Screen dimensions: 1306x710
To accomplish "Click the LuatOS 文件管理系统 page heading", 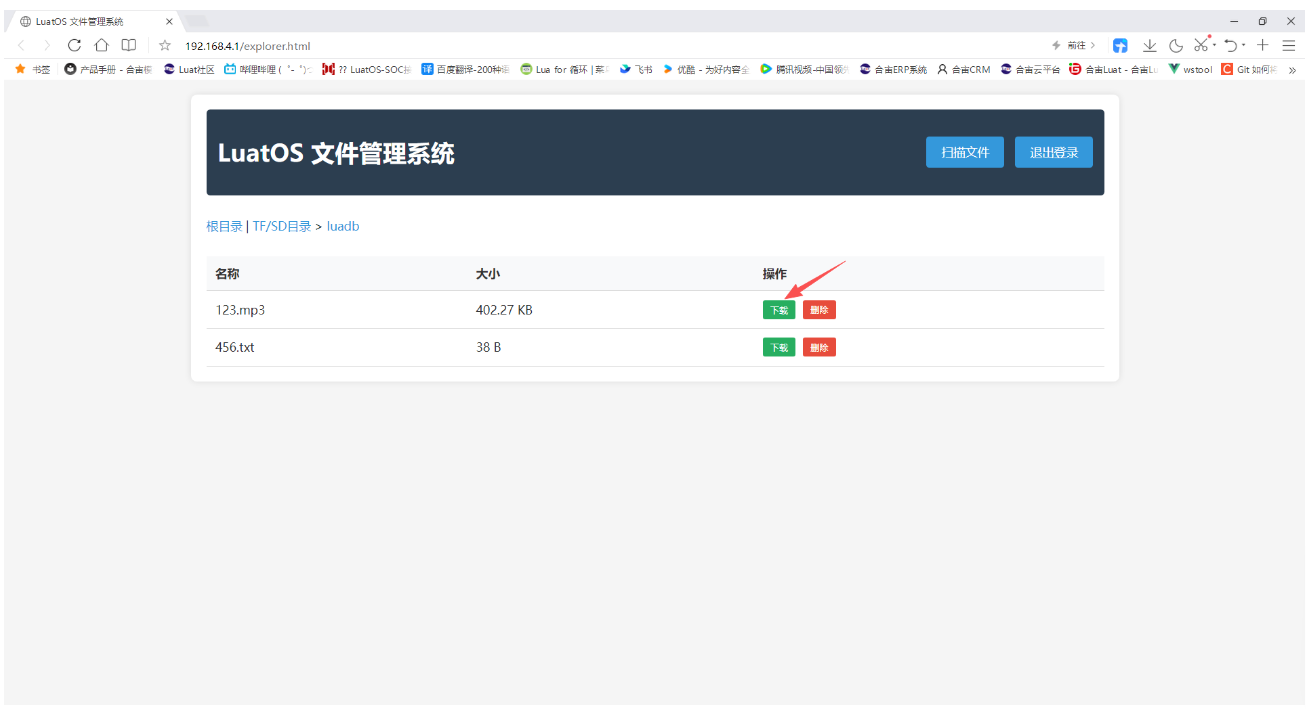I will [336, 153].
